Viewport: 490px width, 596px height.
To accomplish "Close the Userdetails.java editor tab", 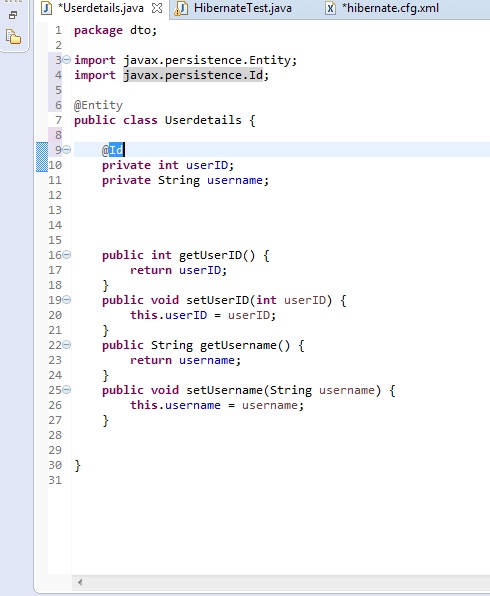I will click(157, 8).
